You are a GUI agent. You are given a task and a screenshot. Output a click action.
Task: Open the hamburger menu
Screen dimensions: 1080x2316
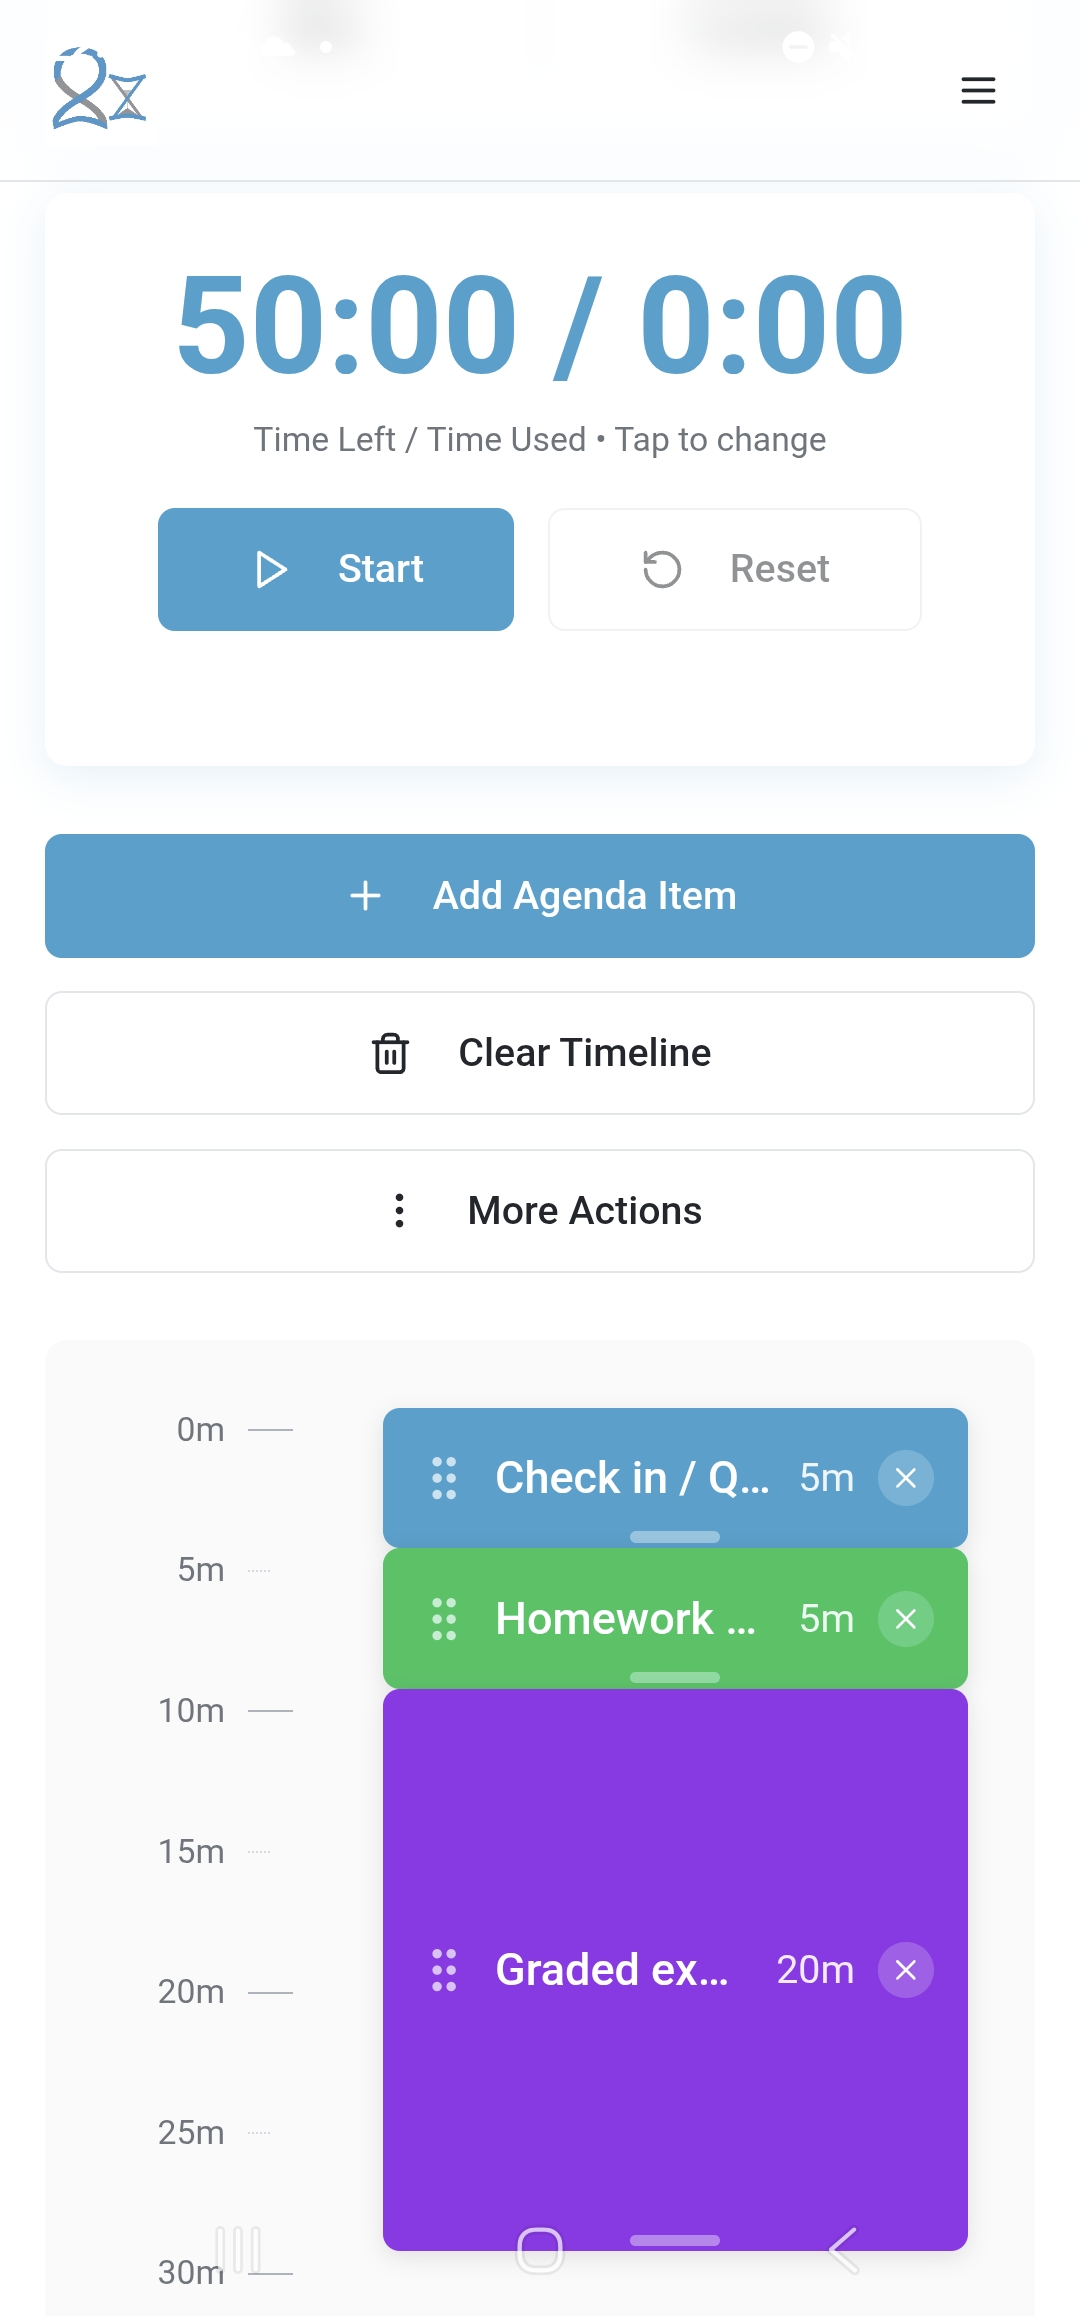[978, 90]
